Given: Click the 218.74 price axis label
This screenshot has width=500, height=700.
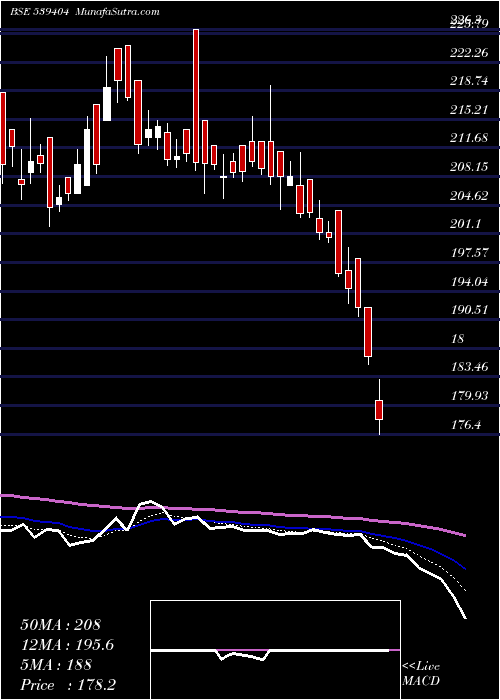Looking at the screenshot, I should (x=467, y=82).
